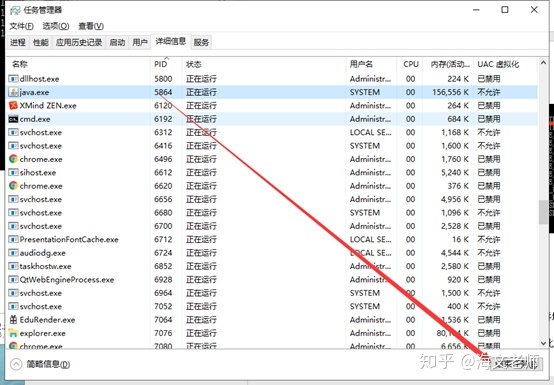Screen dimensions: 554x385
Task: Sort by the 内存(活动) column header
Action: click(x=449, y=64)
